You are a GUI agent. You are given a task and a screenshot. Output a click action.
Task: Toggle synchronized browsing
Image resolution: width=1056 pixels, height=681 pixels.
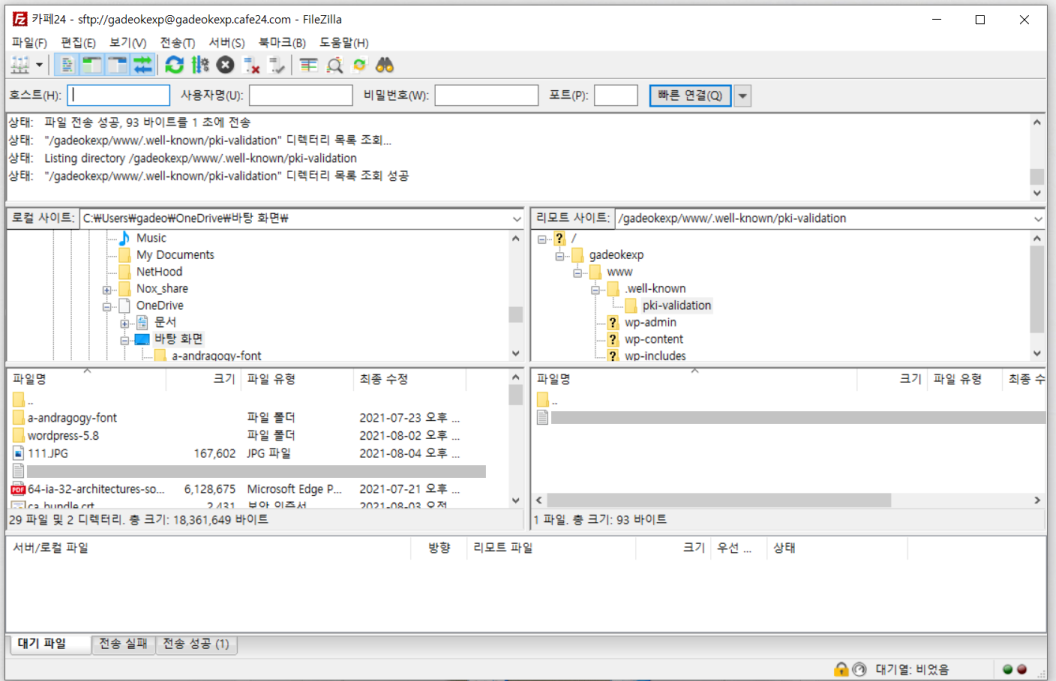(360, 65)
